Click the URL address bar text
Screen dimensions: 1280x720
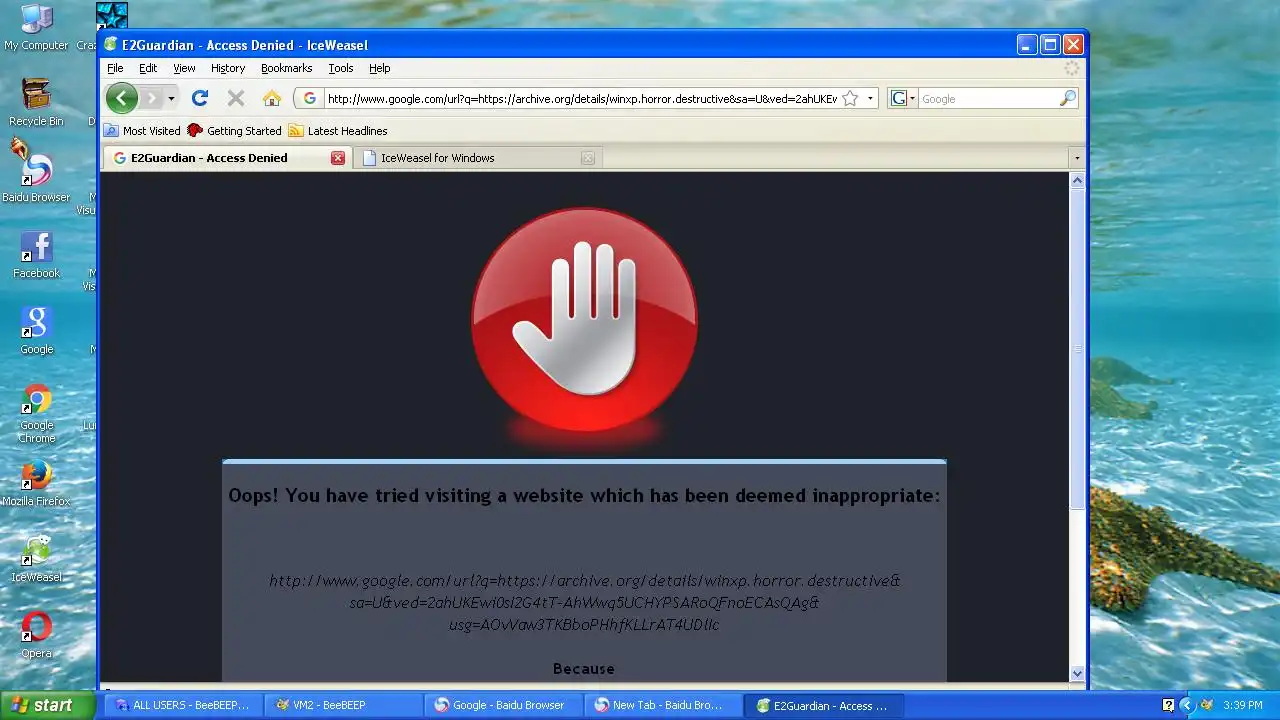[x=581, y=99]
